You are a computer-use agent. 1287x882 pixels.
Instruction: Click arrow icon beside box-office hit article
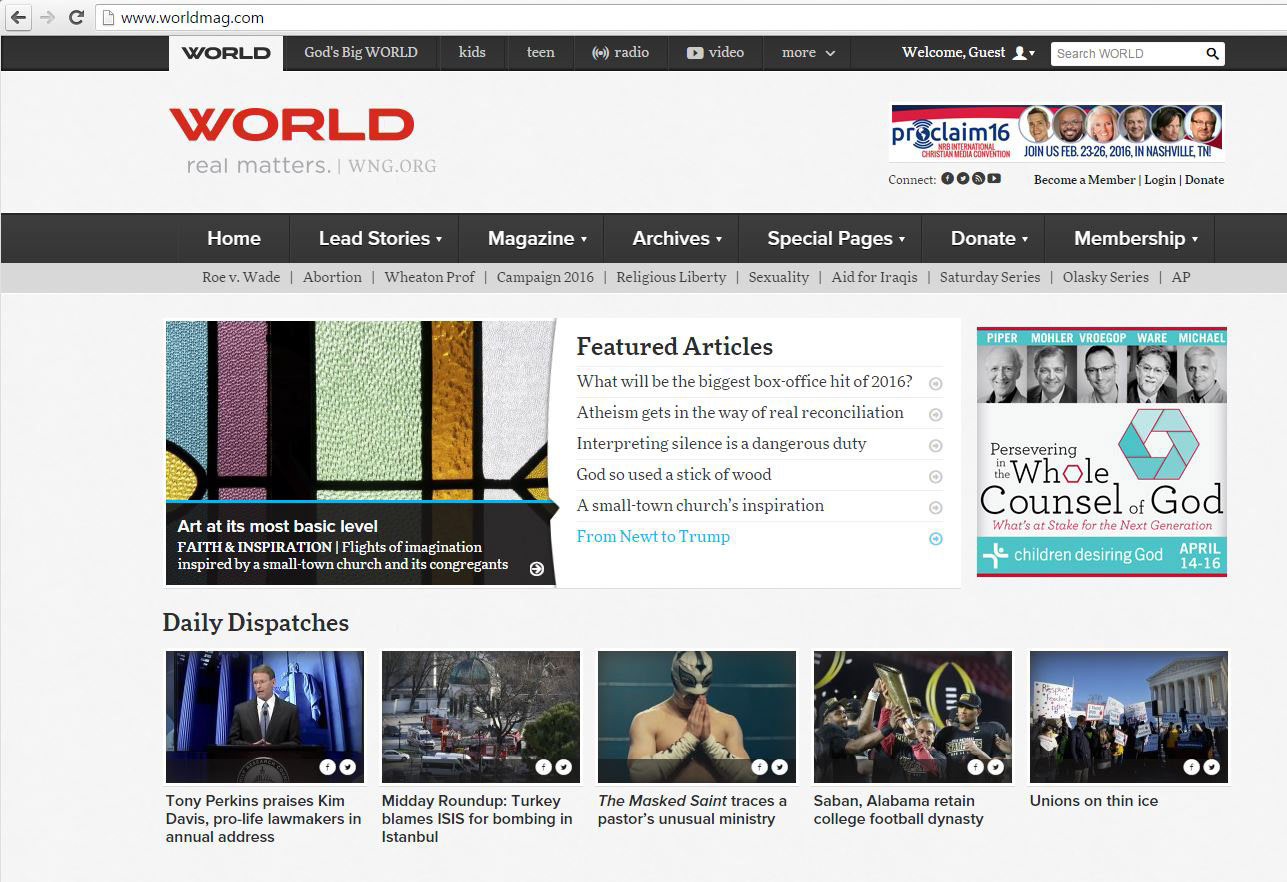(935, 383)
